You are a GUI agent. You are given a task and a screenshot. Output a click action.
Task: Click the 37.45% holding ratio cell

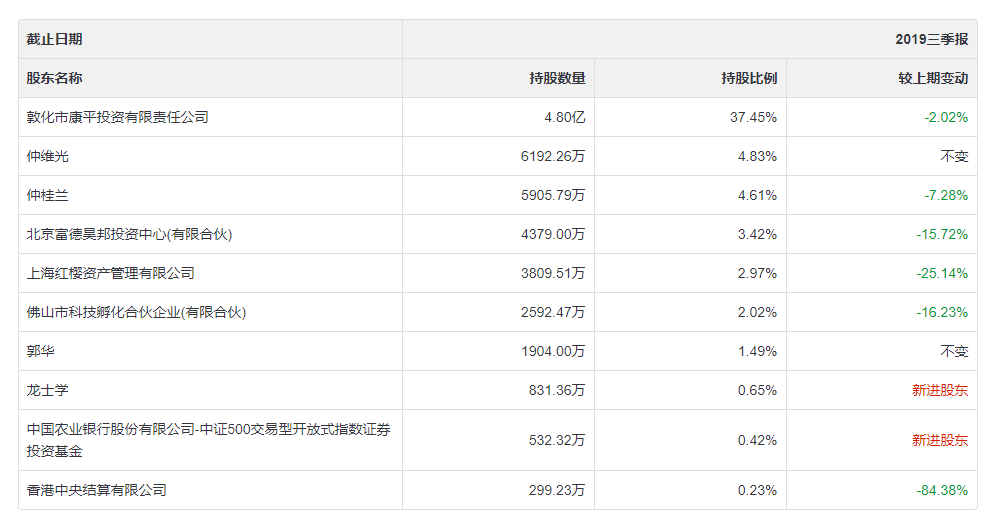click(753, 117)
